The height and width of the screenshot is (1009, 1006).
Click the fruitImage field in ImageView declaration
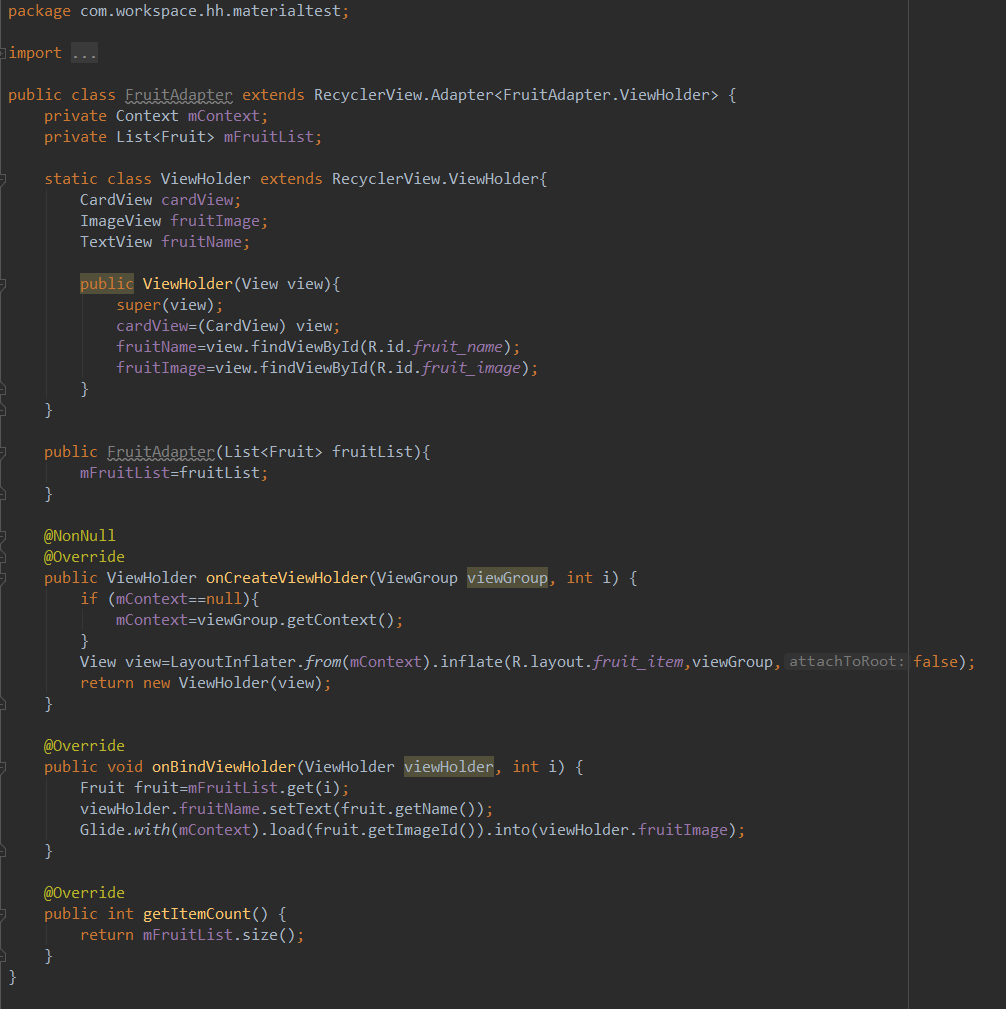pos(215,221)
